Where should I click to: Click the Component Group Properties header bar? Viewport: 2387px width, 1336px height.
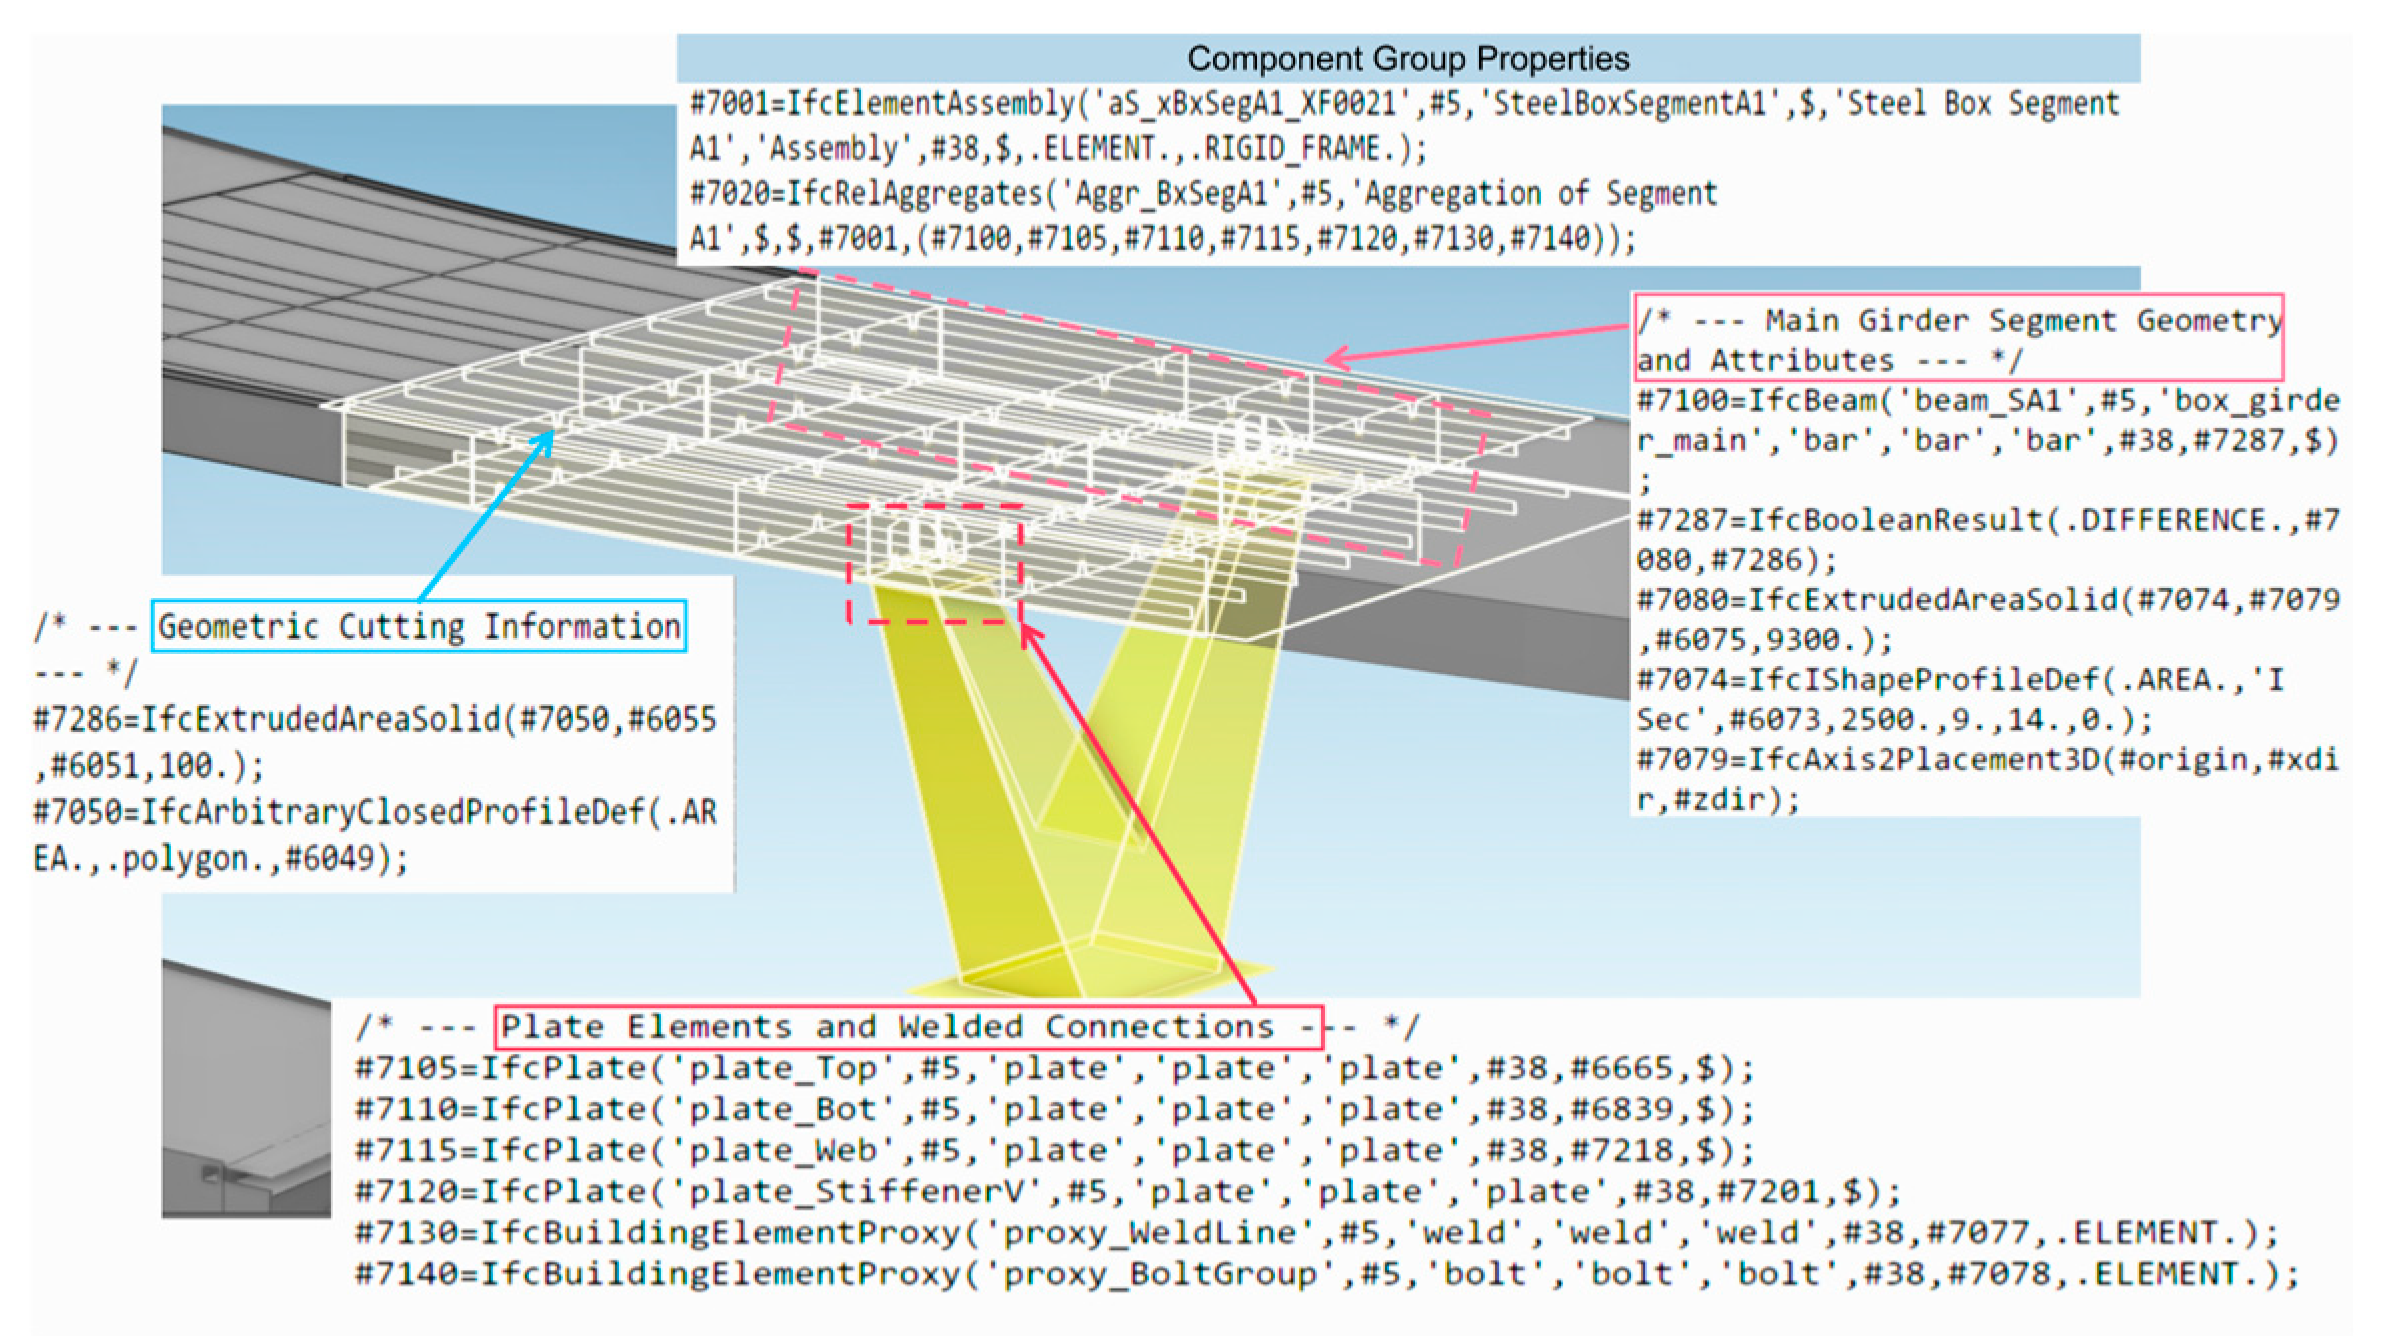click(1407, 58)
